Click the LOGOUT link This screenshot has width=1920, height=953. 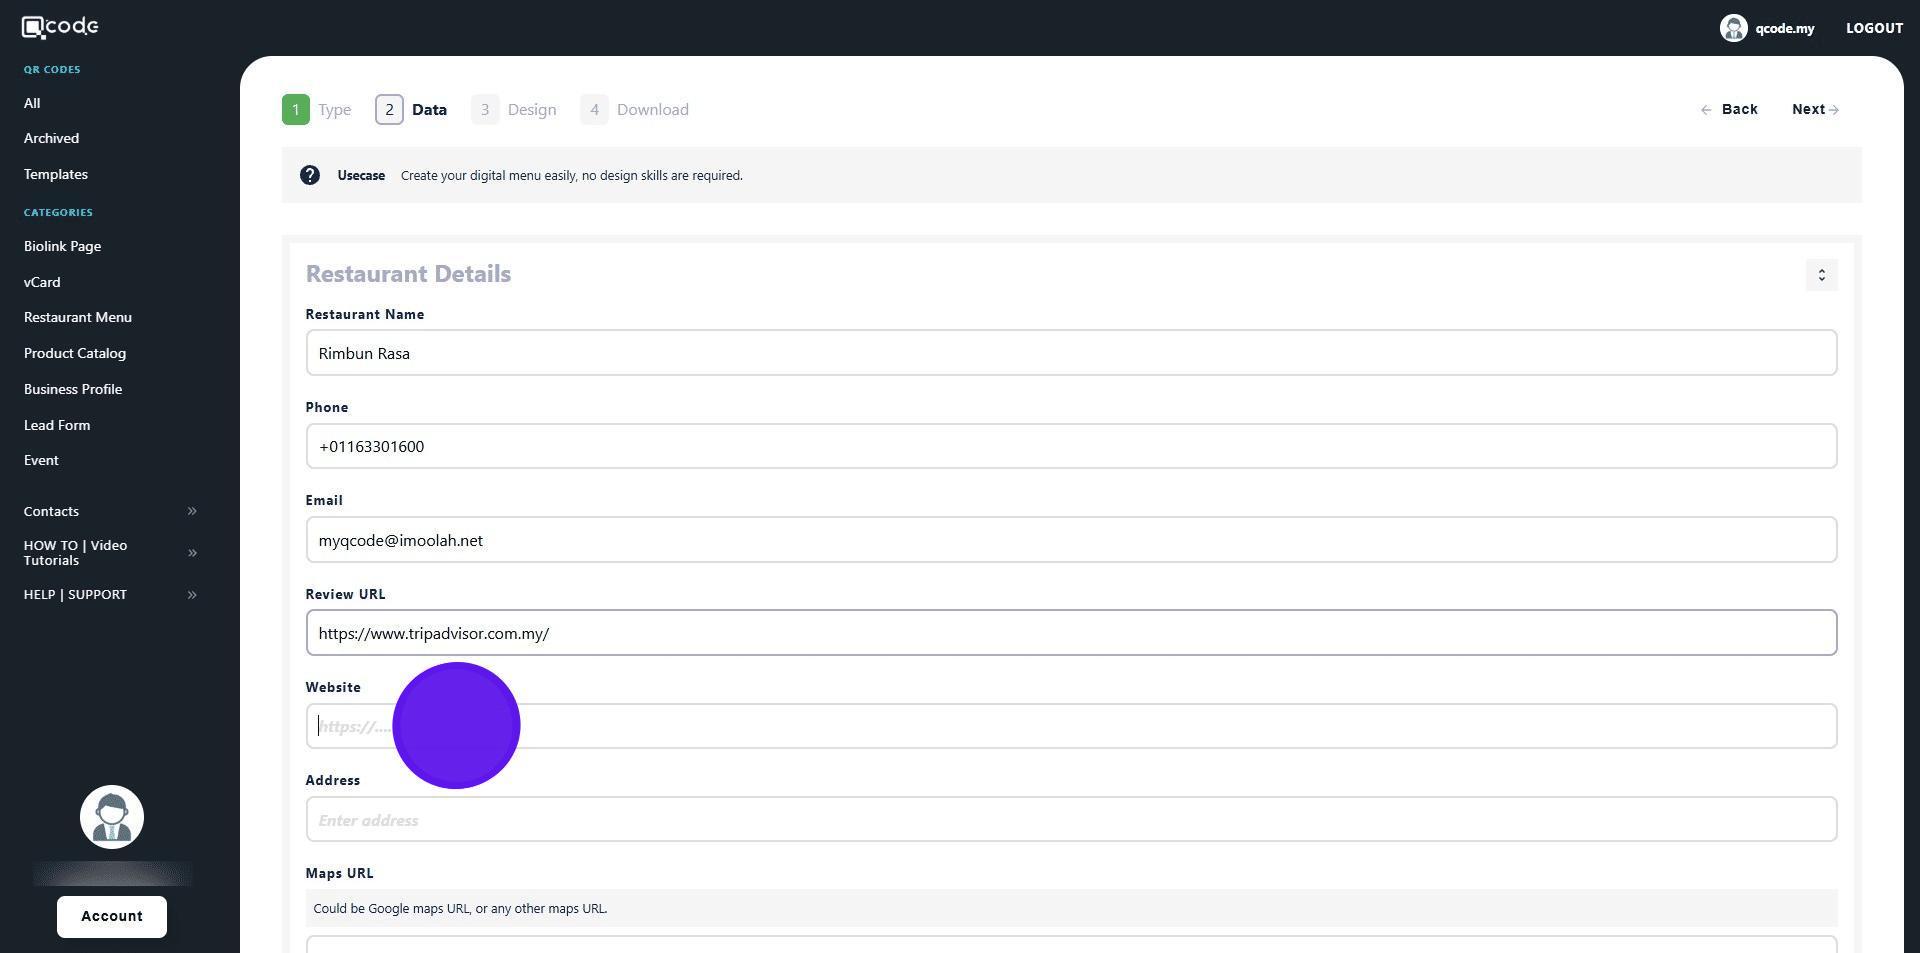(x=1873, y=28)
